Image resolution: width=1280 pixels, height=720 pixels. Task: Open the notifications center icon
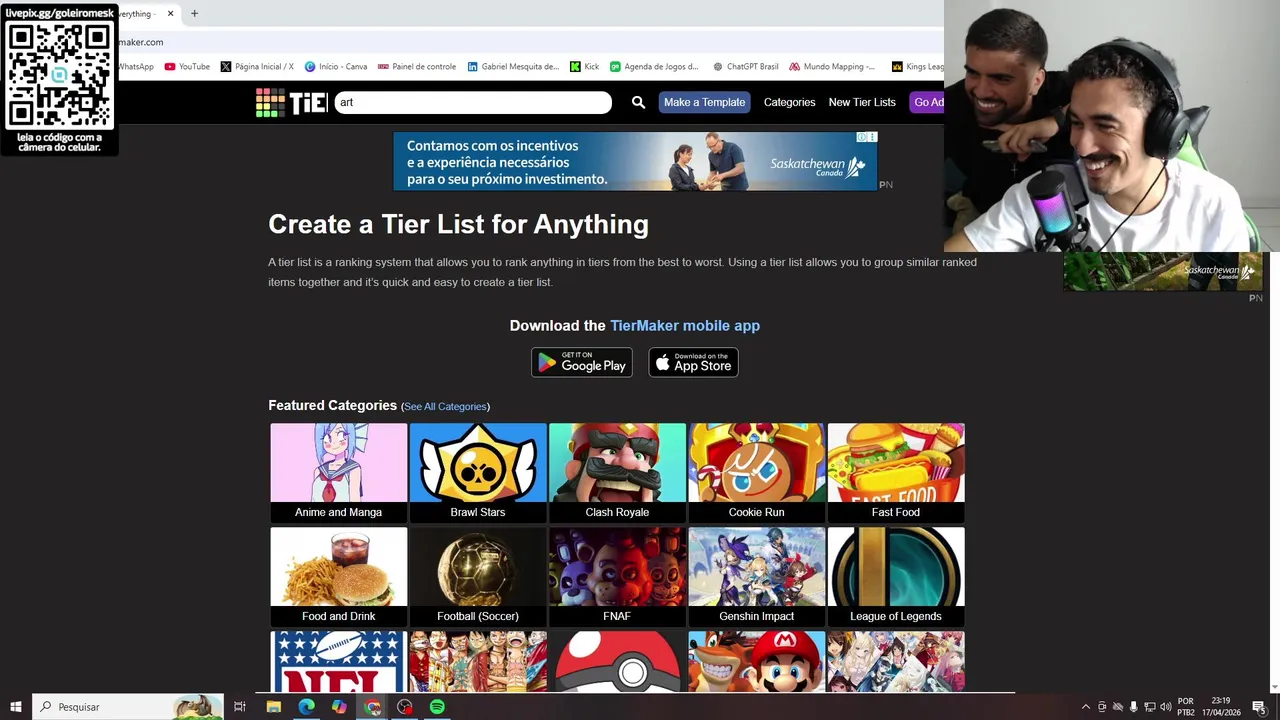click(1259, 707)
